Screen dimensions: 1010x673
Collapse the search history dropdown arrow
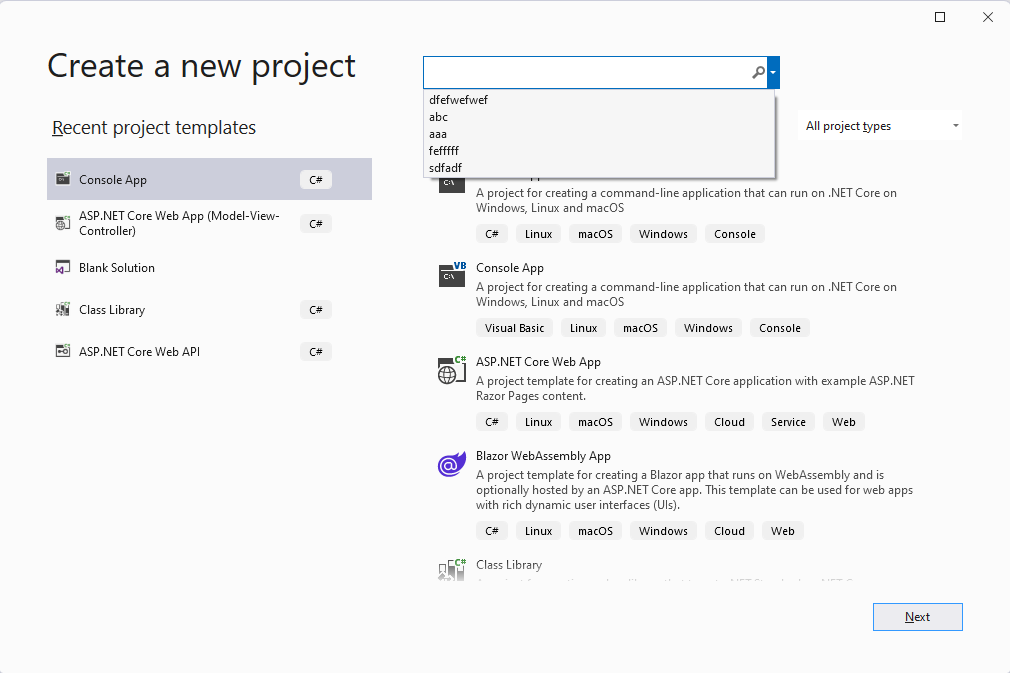coord(773,72)
